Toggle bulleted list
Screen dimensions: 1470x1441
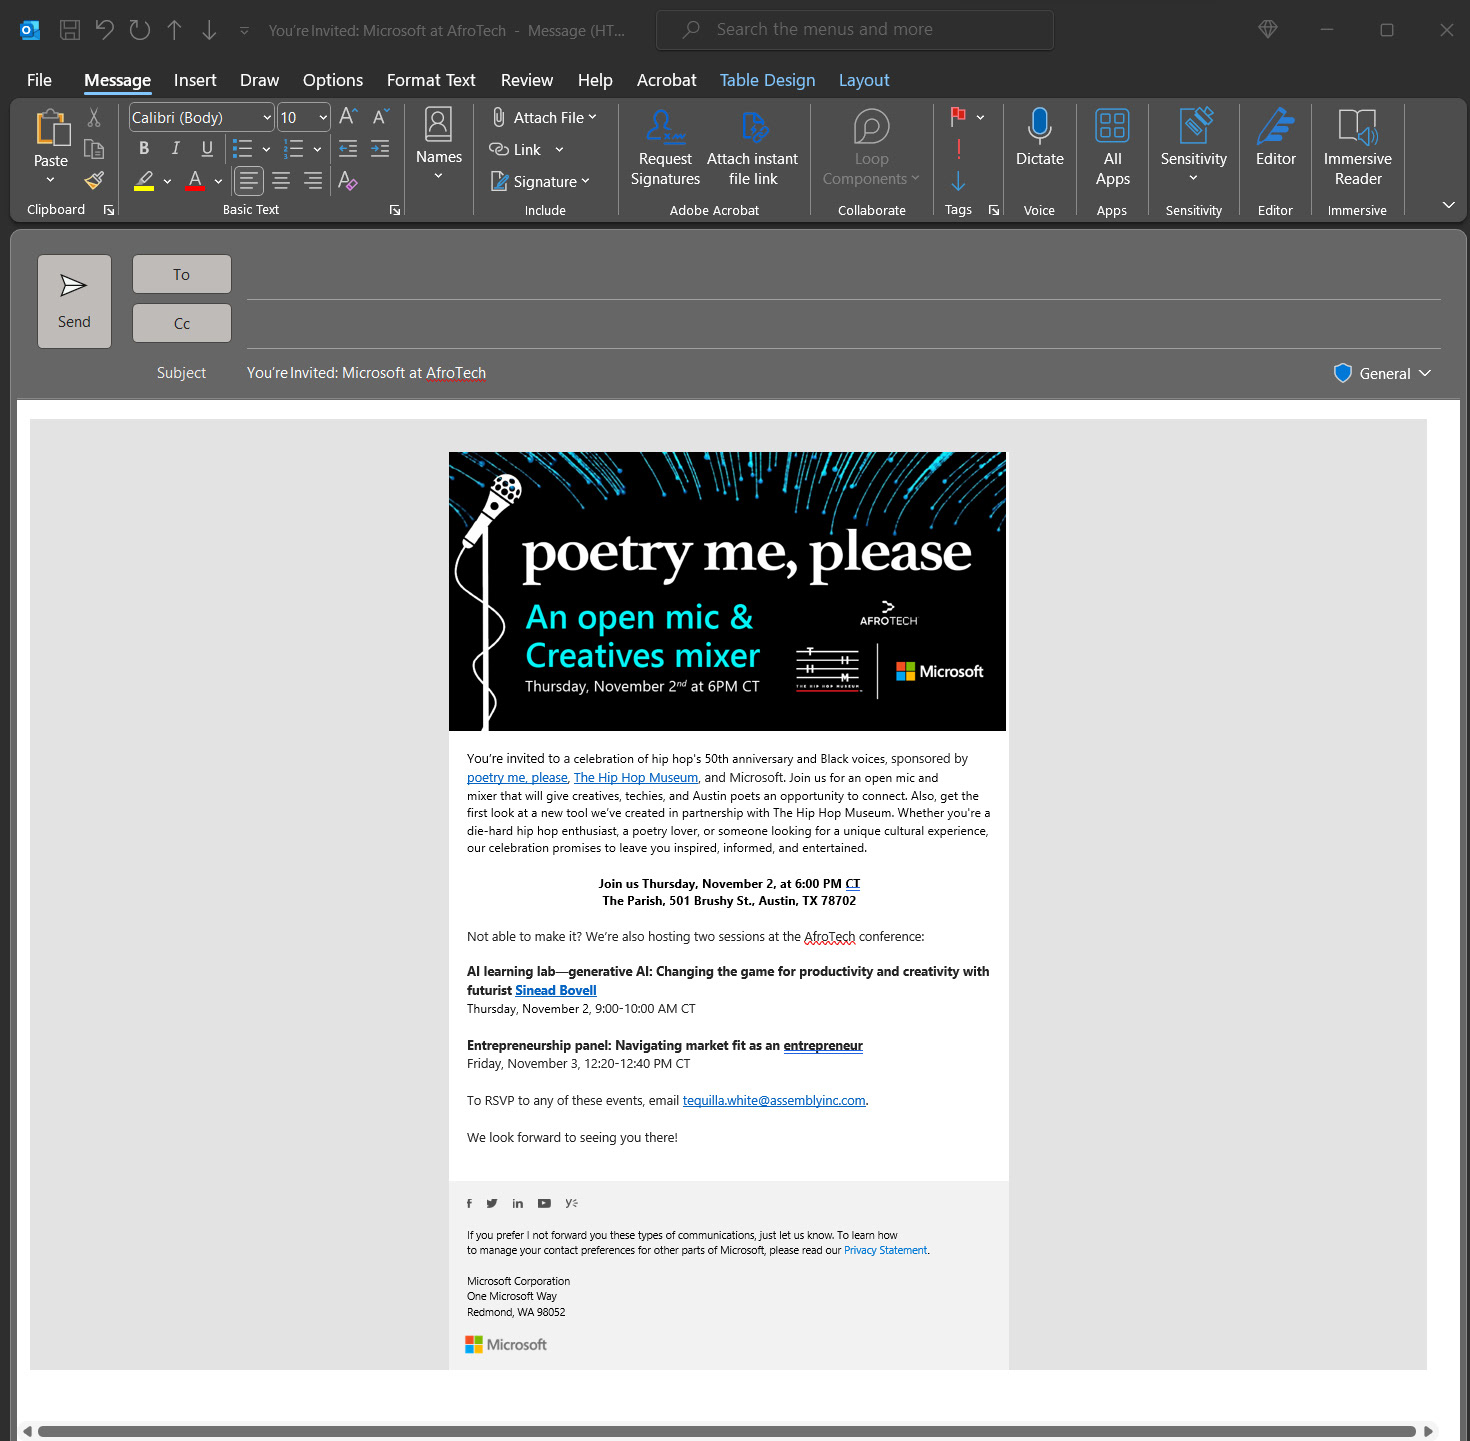(243, 149)
